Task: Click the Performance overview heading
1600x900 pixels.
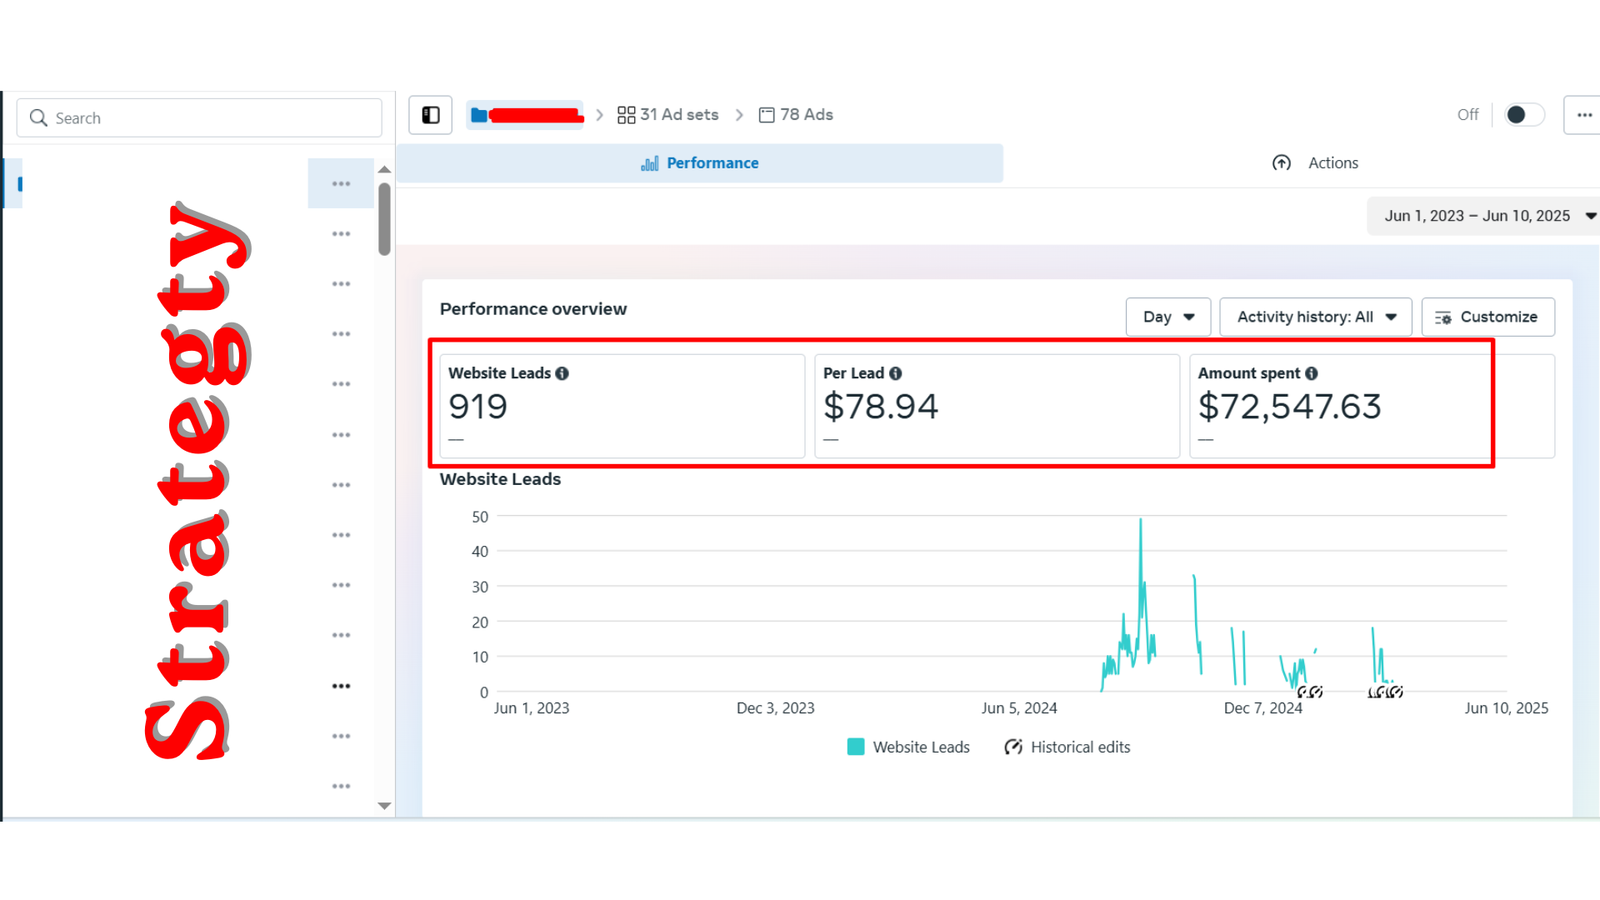Action: pyautogui.click(x=533, y=309)
